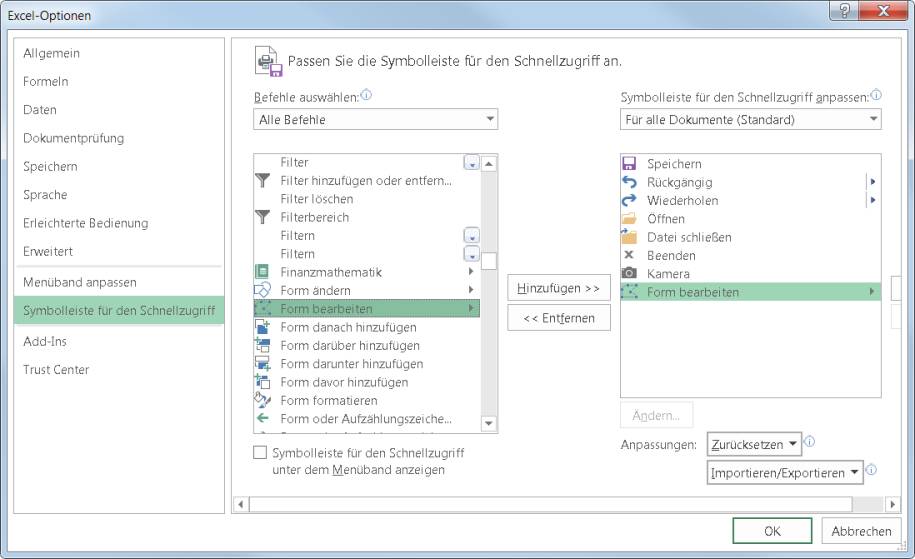Click the Öffnen folder icon
915x559 pixels.
tap(629, 219)
